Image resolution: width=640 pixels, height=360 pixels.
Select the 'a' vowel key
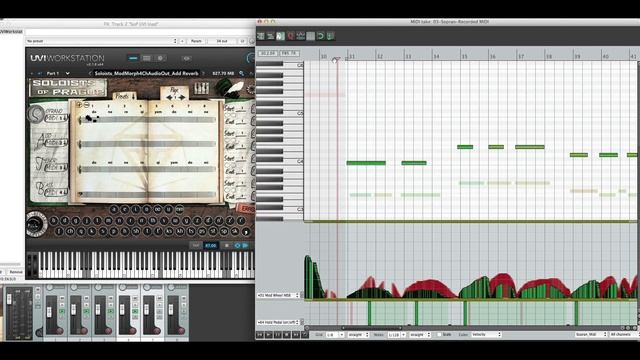114,209
